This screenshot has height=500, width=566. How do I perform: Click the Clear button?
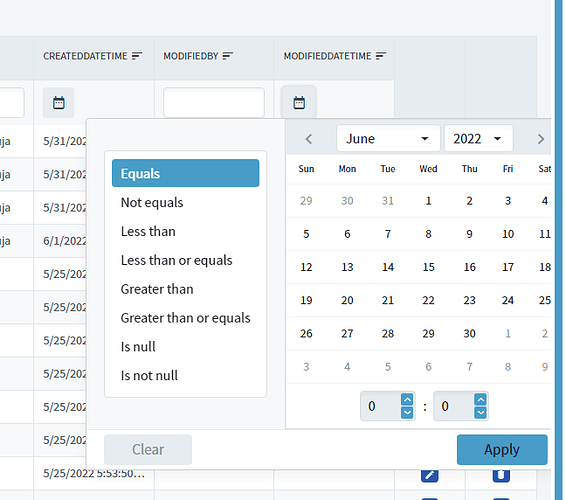coord(148,449)
